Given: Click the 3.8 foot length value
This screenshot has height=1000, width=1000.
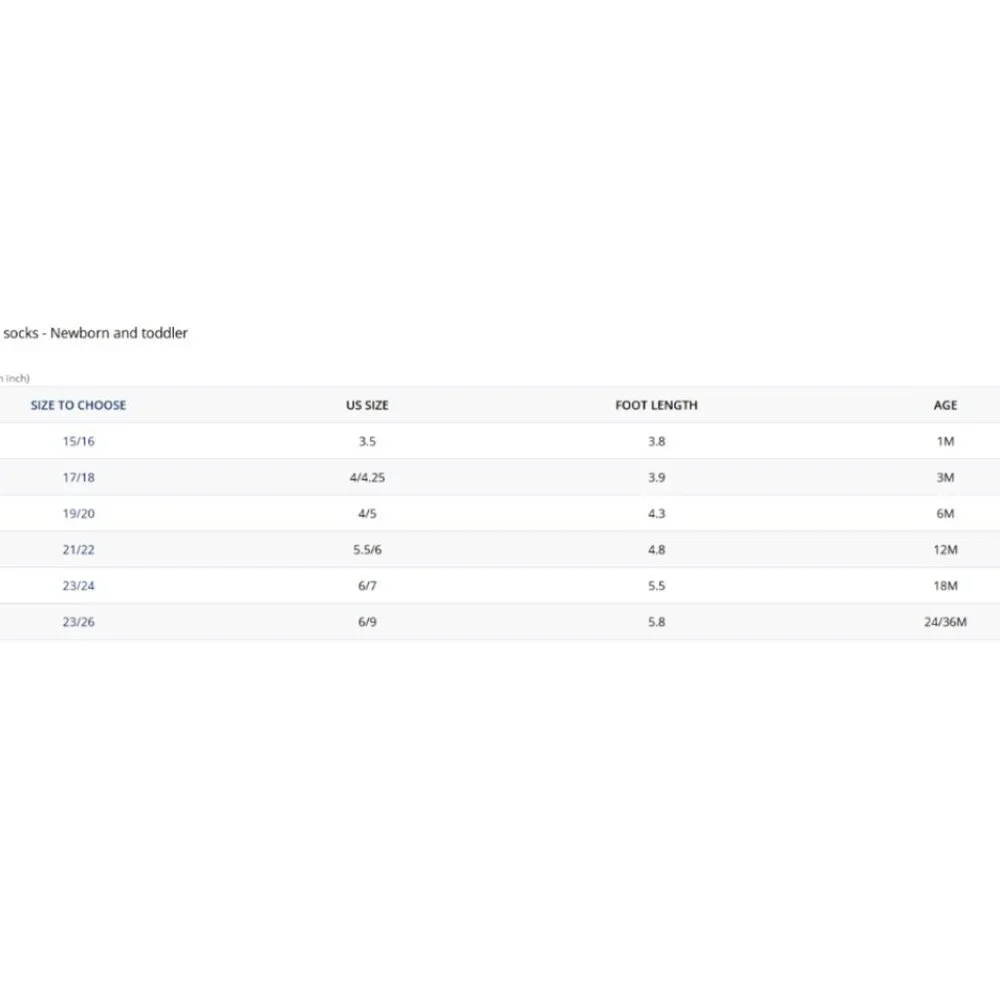Looking at the screenshot, I should 656,441.
